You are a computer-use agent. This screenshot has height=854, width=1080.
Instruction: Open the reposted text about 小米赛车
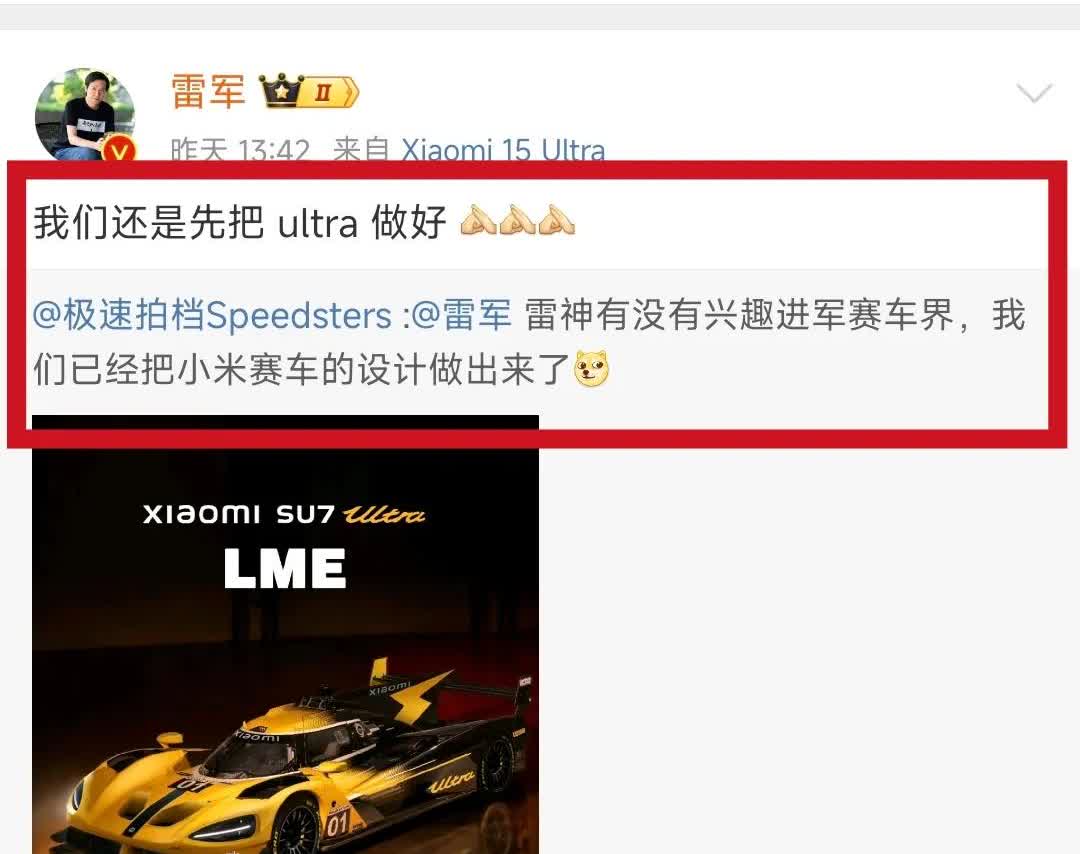[529, 342]
